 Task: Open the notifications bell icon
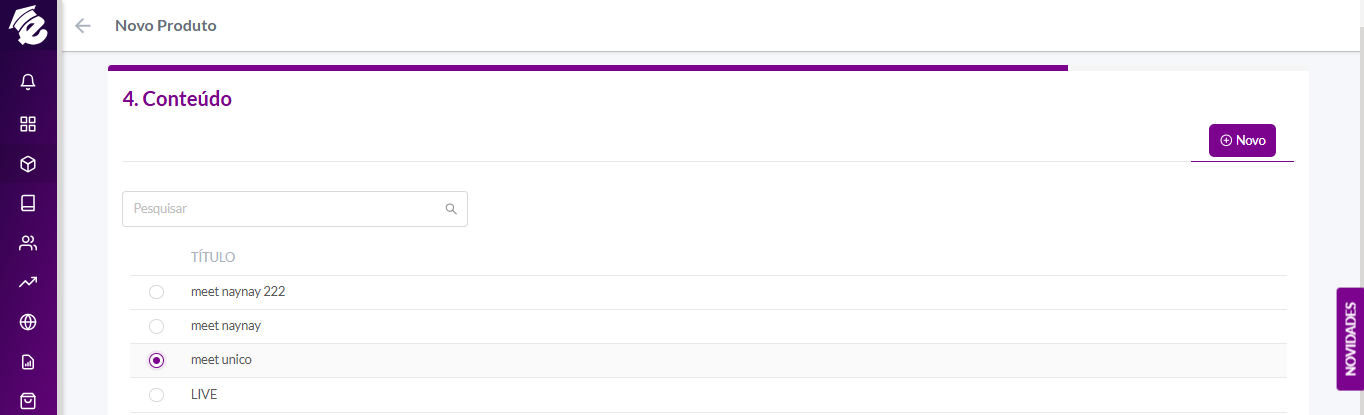coord(28,83)
